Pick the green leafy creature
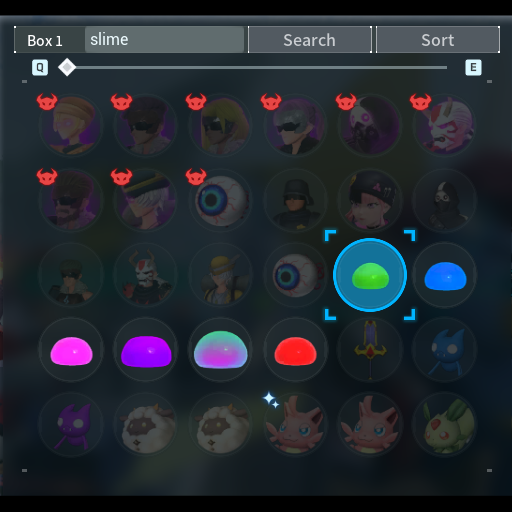 445,425
